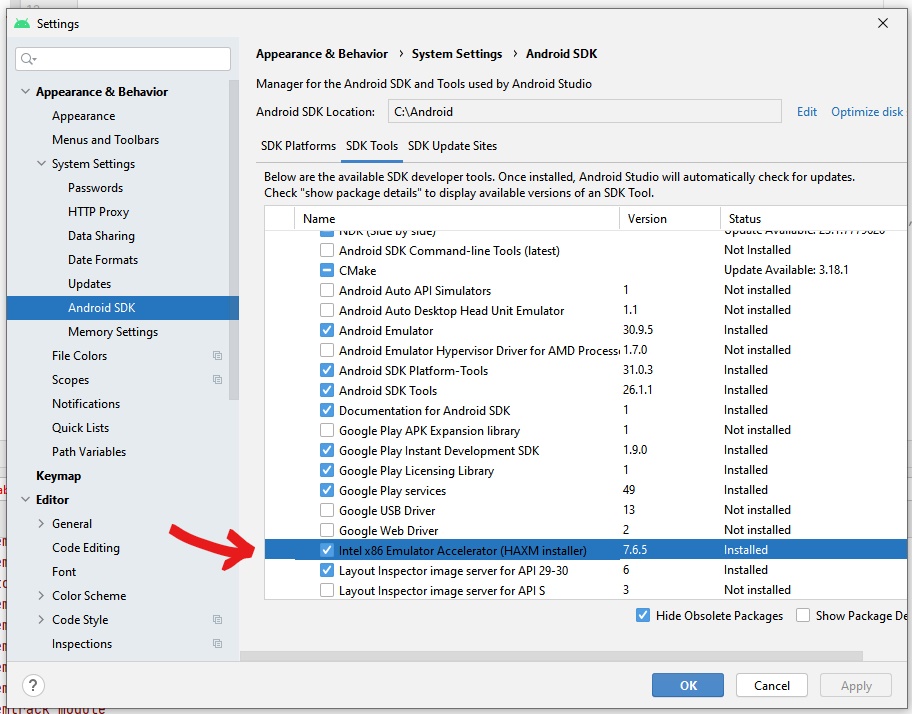Viewport: 912px width, 714px height.
Task: Select HTTP Proxy settings
Action: click(98, 212)
